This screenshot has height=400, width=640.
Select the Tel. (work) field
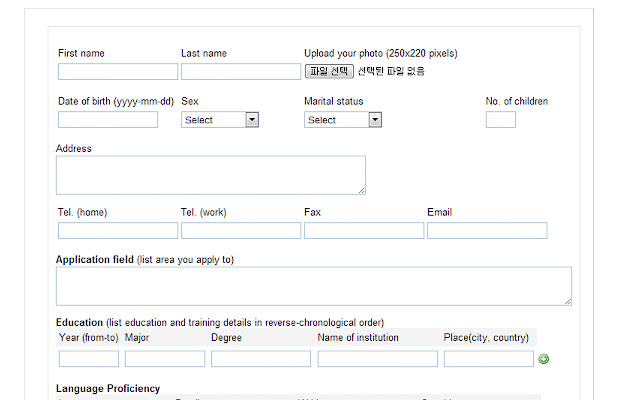coord(240,231)
